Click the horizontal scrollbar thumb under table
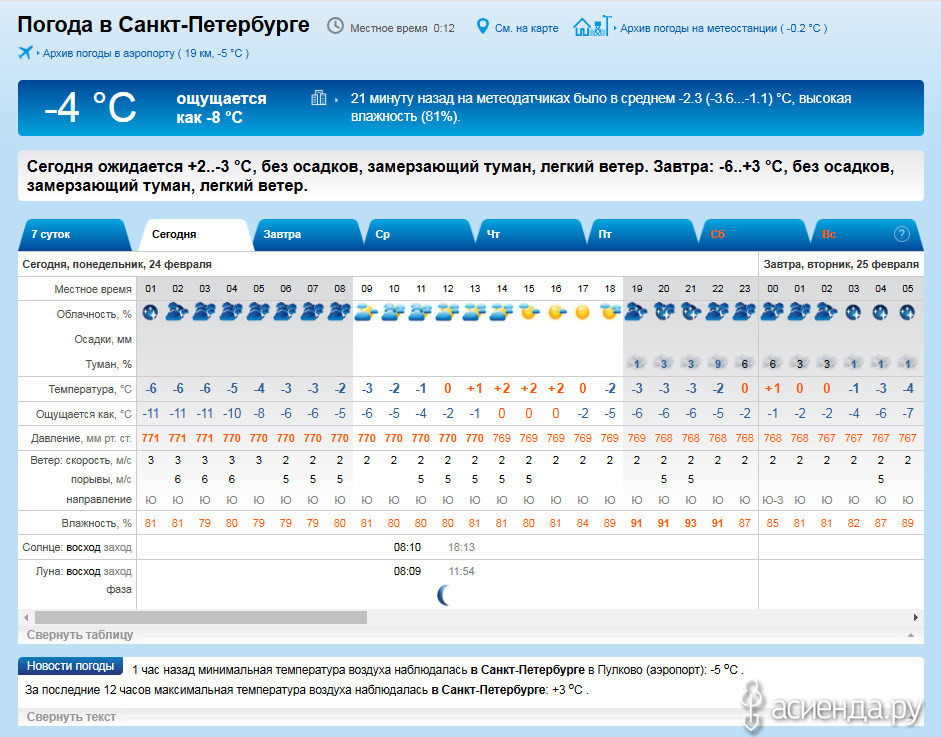This screenshot has width=941, height=737. click(x=200, y=618)
